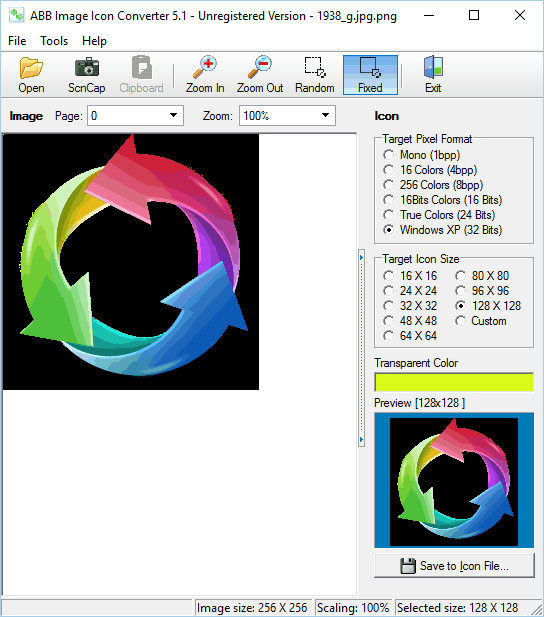Select the 128 X 128 icon size
Screen dimensions: 544x617
[x=488, y=306]
